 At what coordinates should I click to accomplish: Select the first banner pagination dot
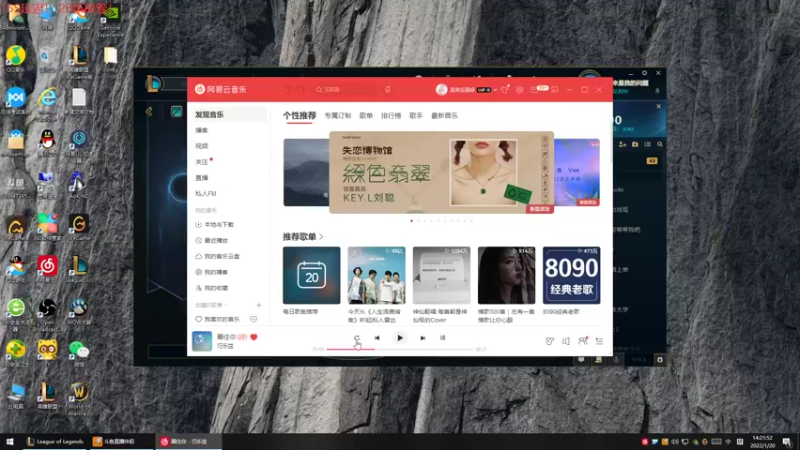412,221
